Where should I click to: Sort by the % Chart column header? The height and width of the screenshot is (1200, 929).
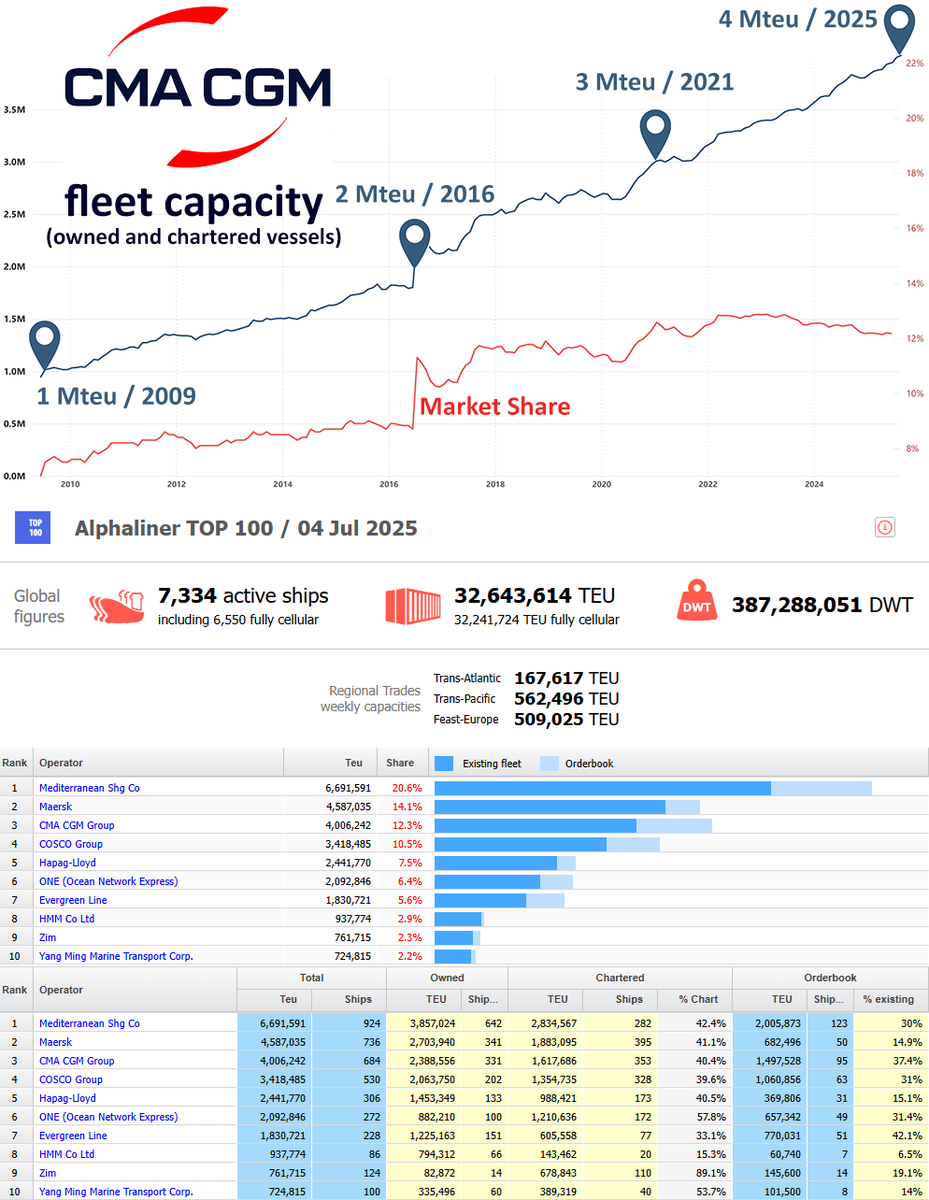point(694,999)
